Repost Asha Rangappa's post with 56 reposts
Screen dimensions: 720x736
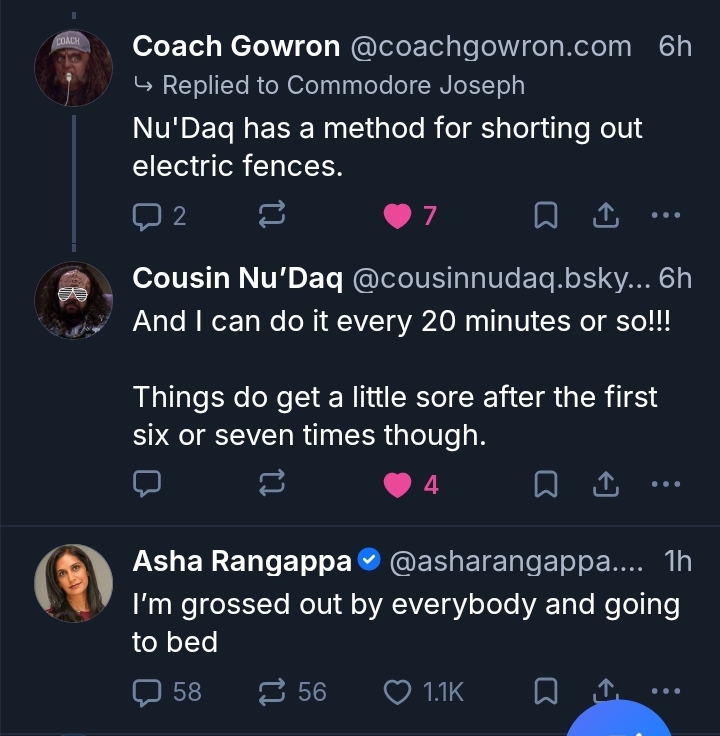[x=273, y=691]
